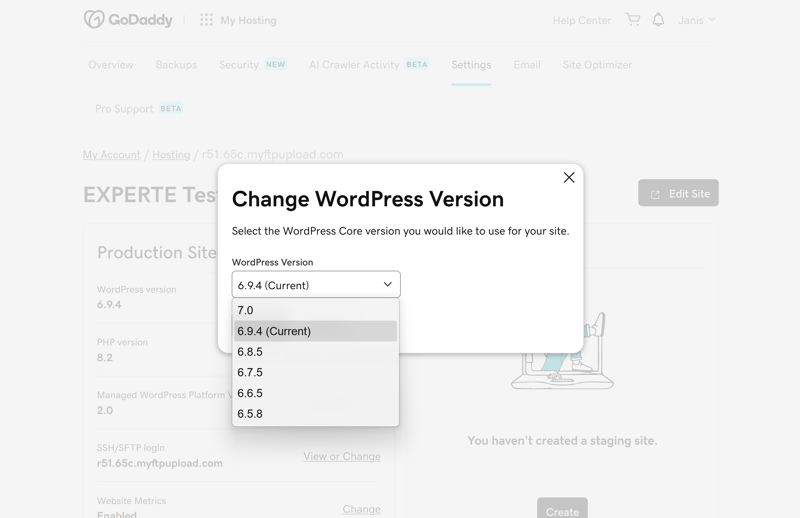800x518 pixels.
Task: Open the apps grid icon
Action: pos(206,20)
